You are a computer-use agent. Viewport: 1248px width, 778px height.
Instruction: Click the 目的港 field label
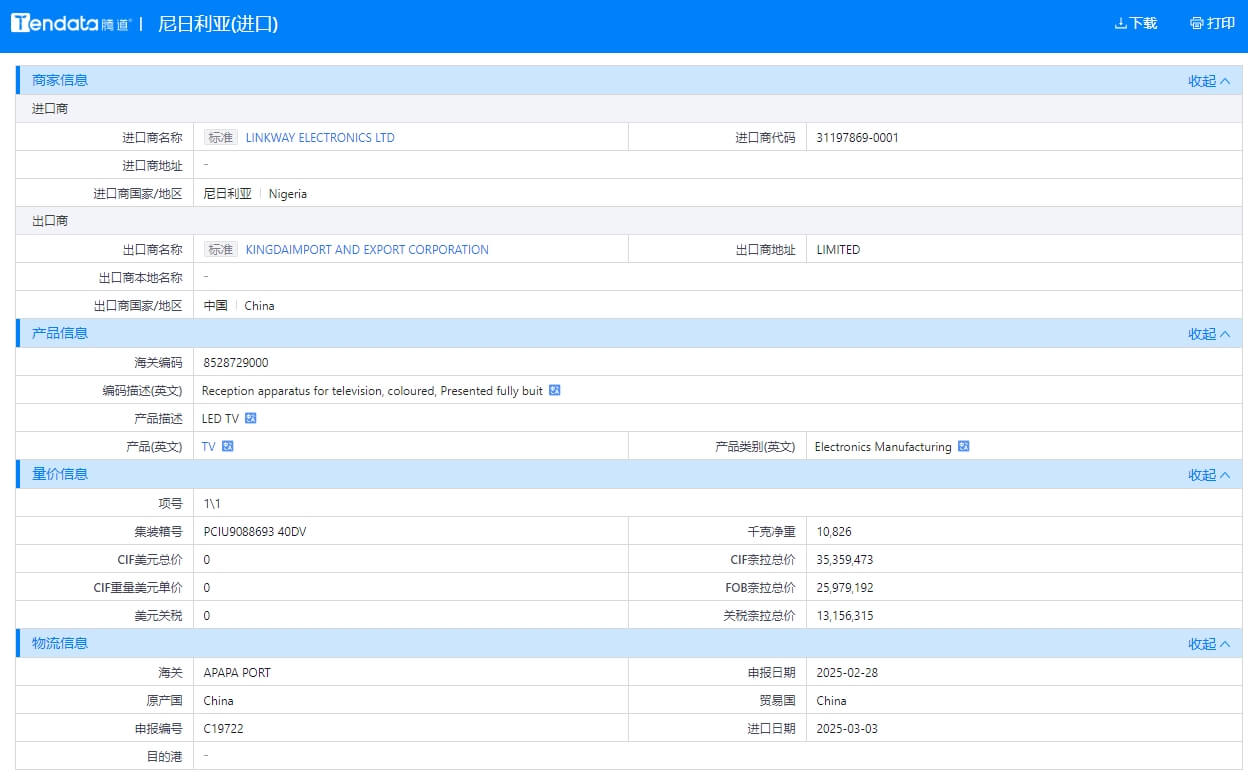165,757
